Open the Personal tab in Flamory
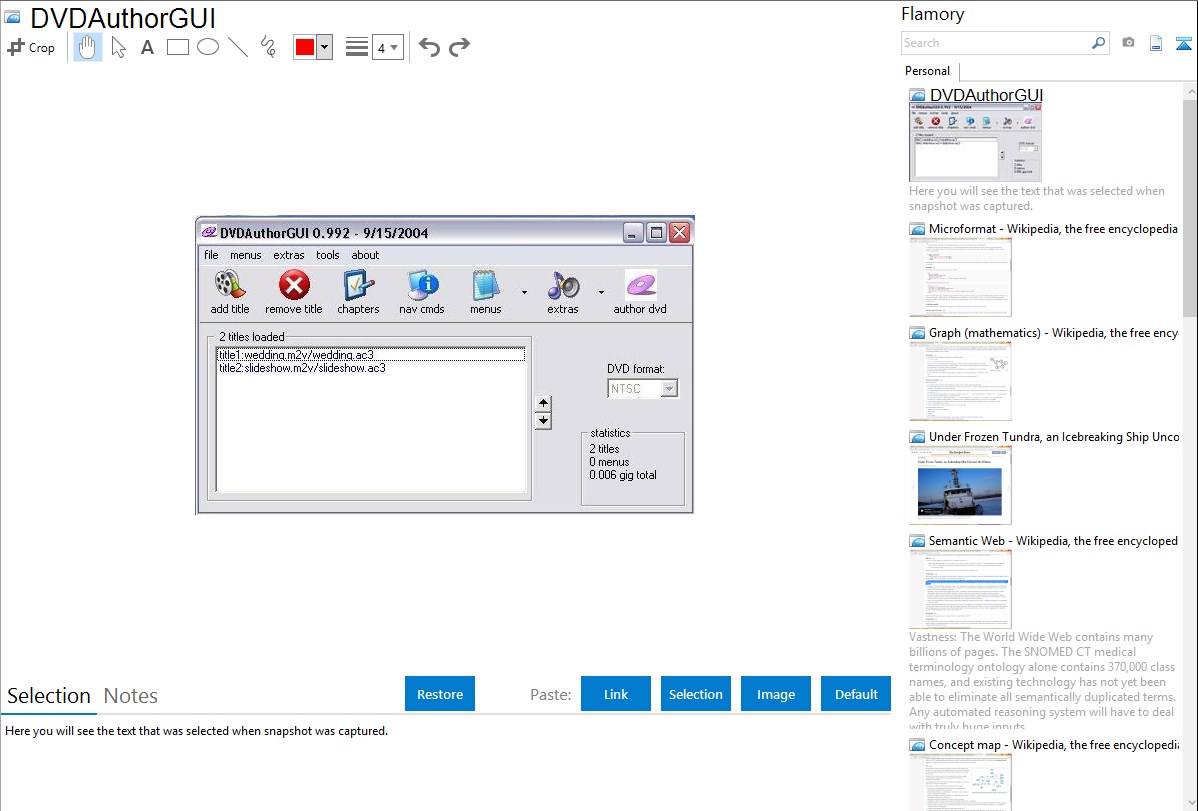Screen dimensions: 1198x811 928,71
